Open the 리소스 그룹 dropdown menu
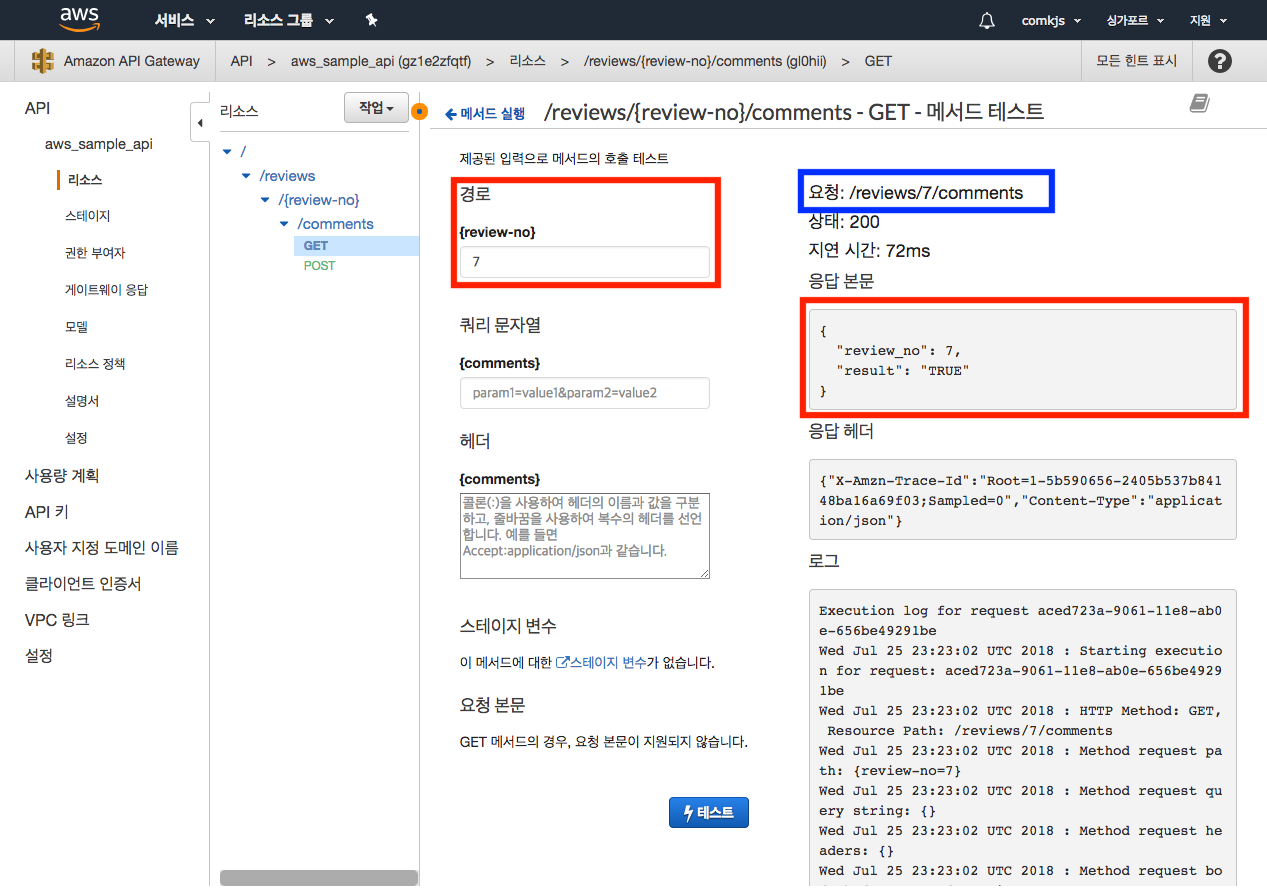The width and height of the screenshot is (1267, 895). tap(288, 20)
